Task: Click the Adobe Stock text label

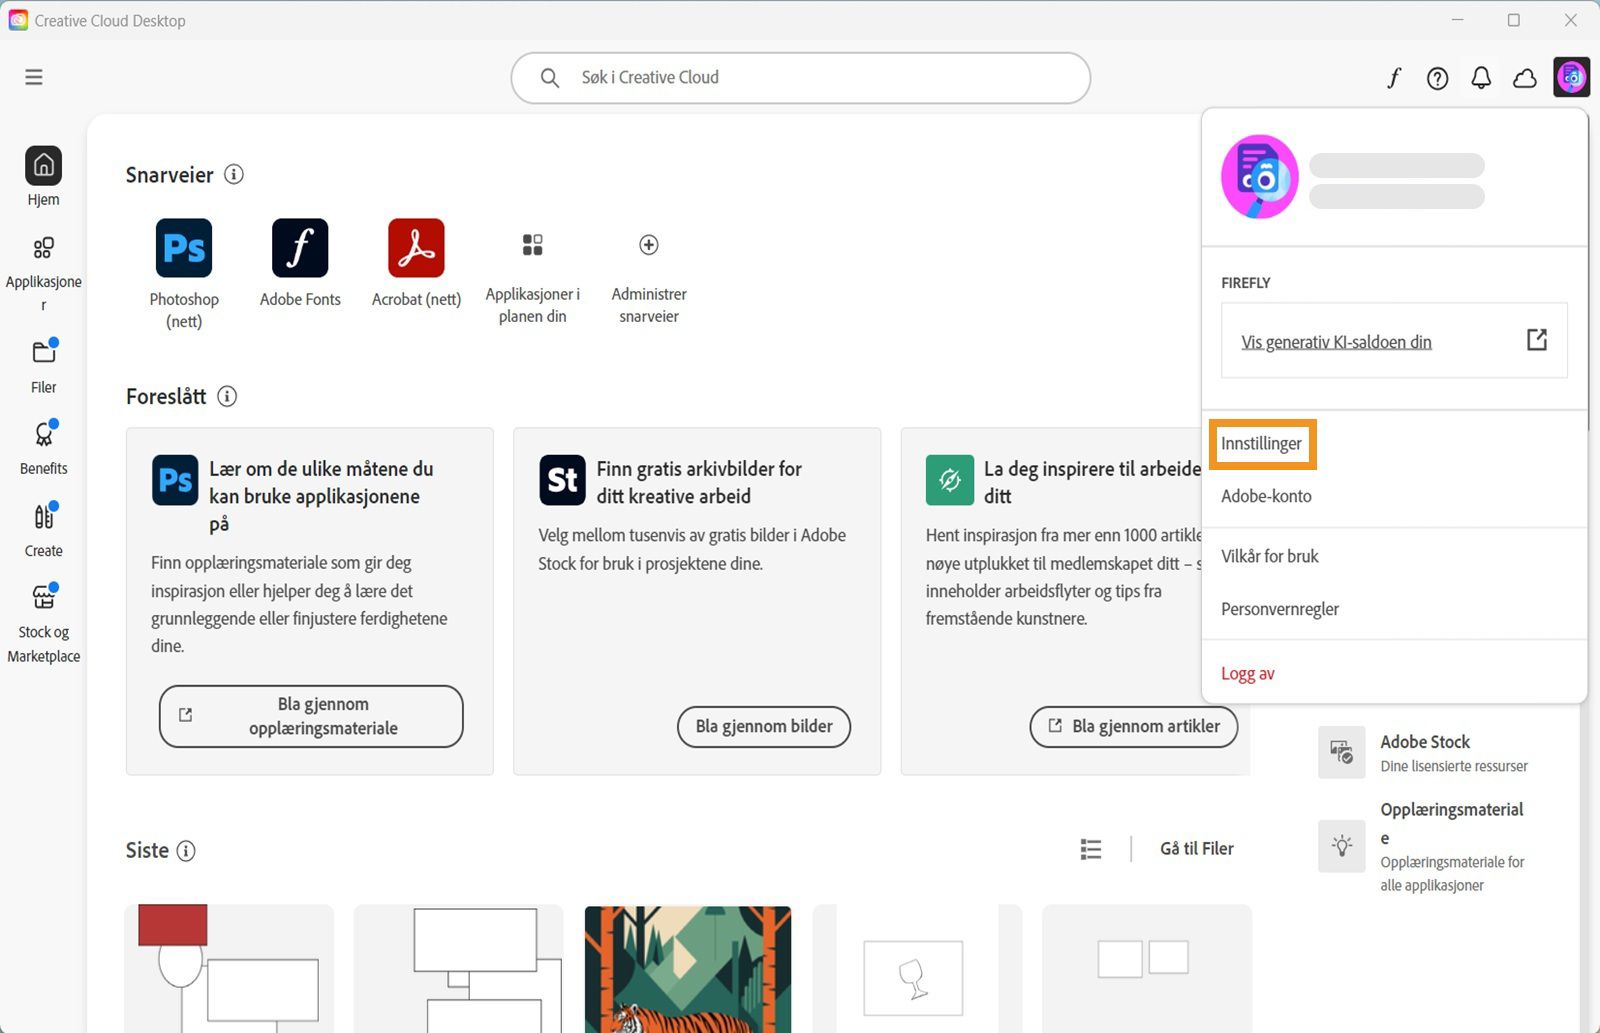Action: pyautogui.click(x=1425, y=741)
